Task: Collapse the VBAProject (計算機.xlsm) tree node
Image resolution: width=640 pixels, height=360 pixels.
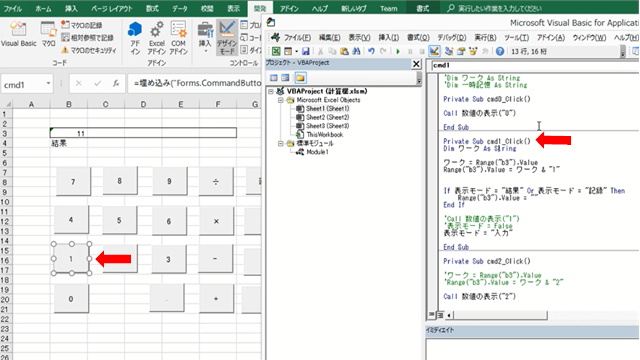Action: point(271,91)
